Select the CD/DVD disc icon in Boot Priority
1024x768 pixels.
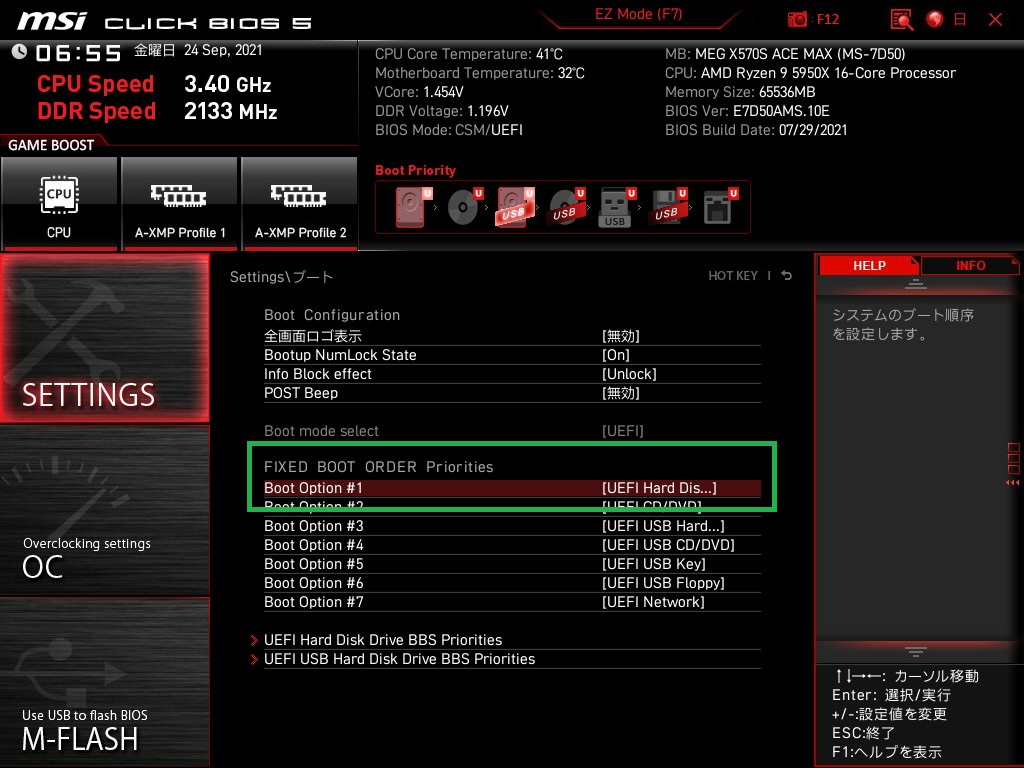pyautogui.click(x=463, y=207)
